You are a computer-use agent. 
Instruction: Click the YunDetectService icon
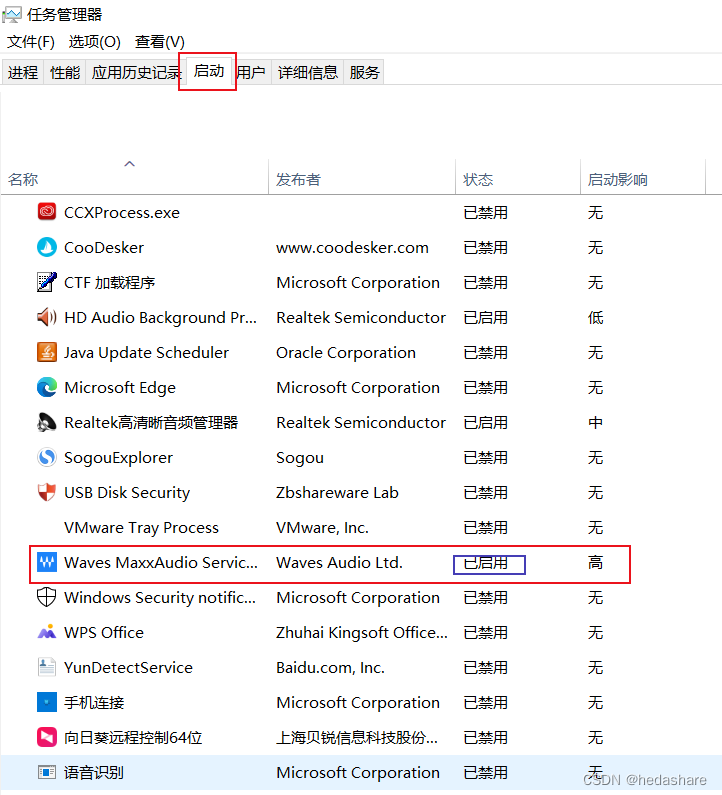tap(47, 667)
